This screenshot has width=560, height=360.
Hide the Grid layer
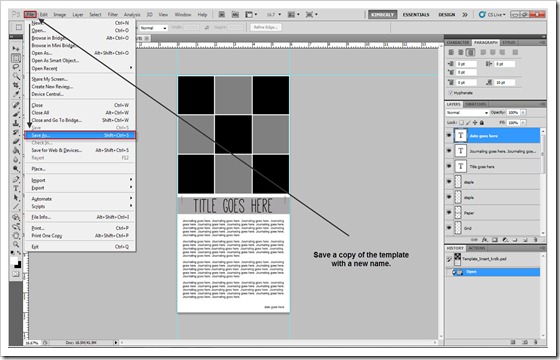(449, 228)
